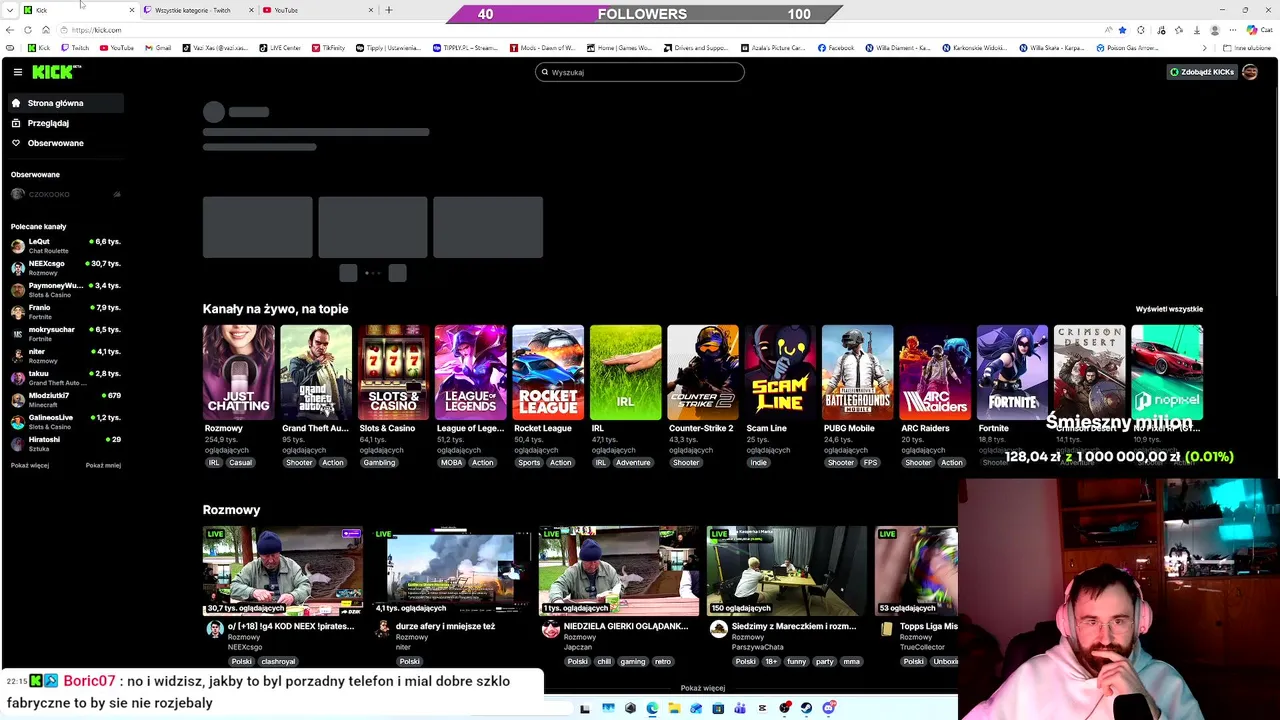This screenshot has width=1280, height=720.
Task: Click the Wyszukaj search field
Action: pos(640,72)
